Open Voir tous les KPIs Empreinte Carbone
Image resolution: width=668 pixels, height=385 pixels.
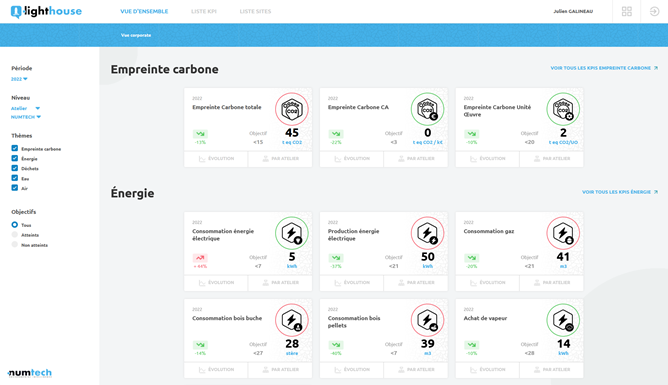tap(604, 68)
